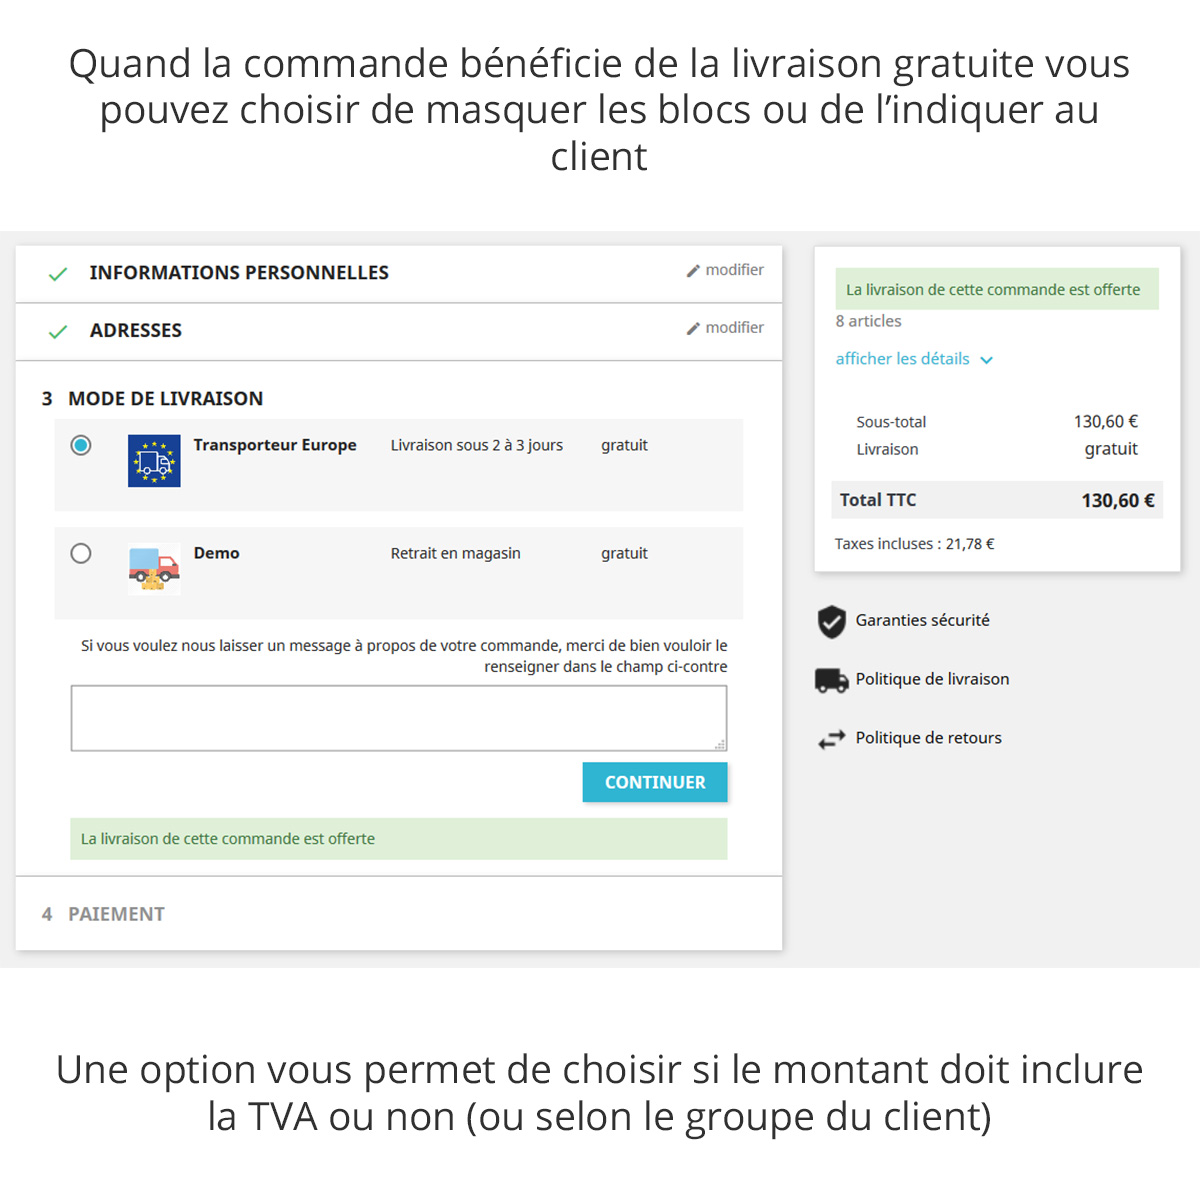
Task: Select the Demo store pickup radio button
Action: point(81,553)
